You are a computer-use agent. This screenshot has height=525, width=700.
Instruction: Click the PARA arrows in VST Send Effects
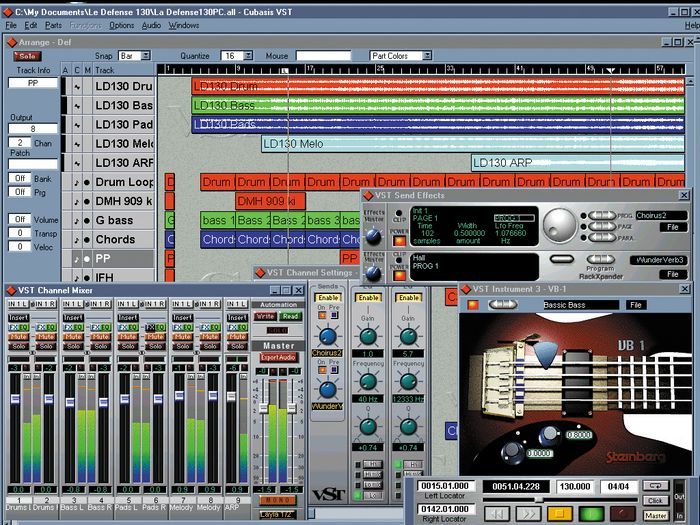point(601,237)
